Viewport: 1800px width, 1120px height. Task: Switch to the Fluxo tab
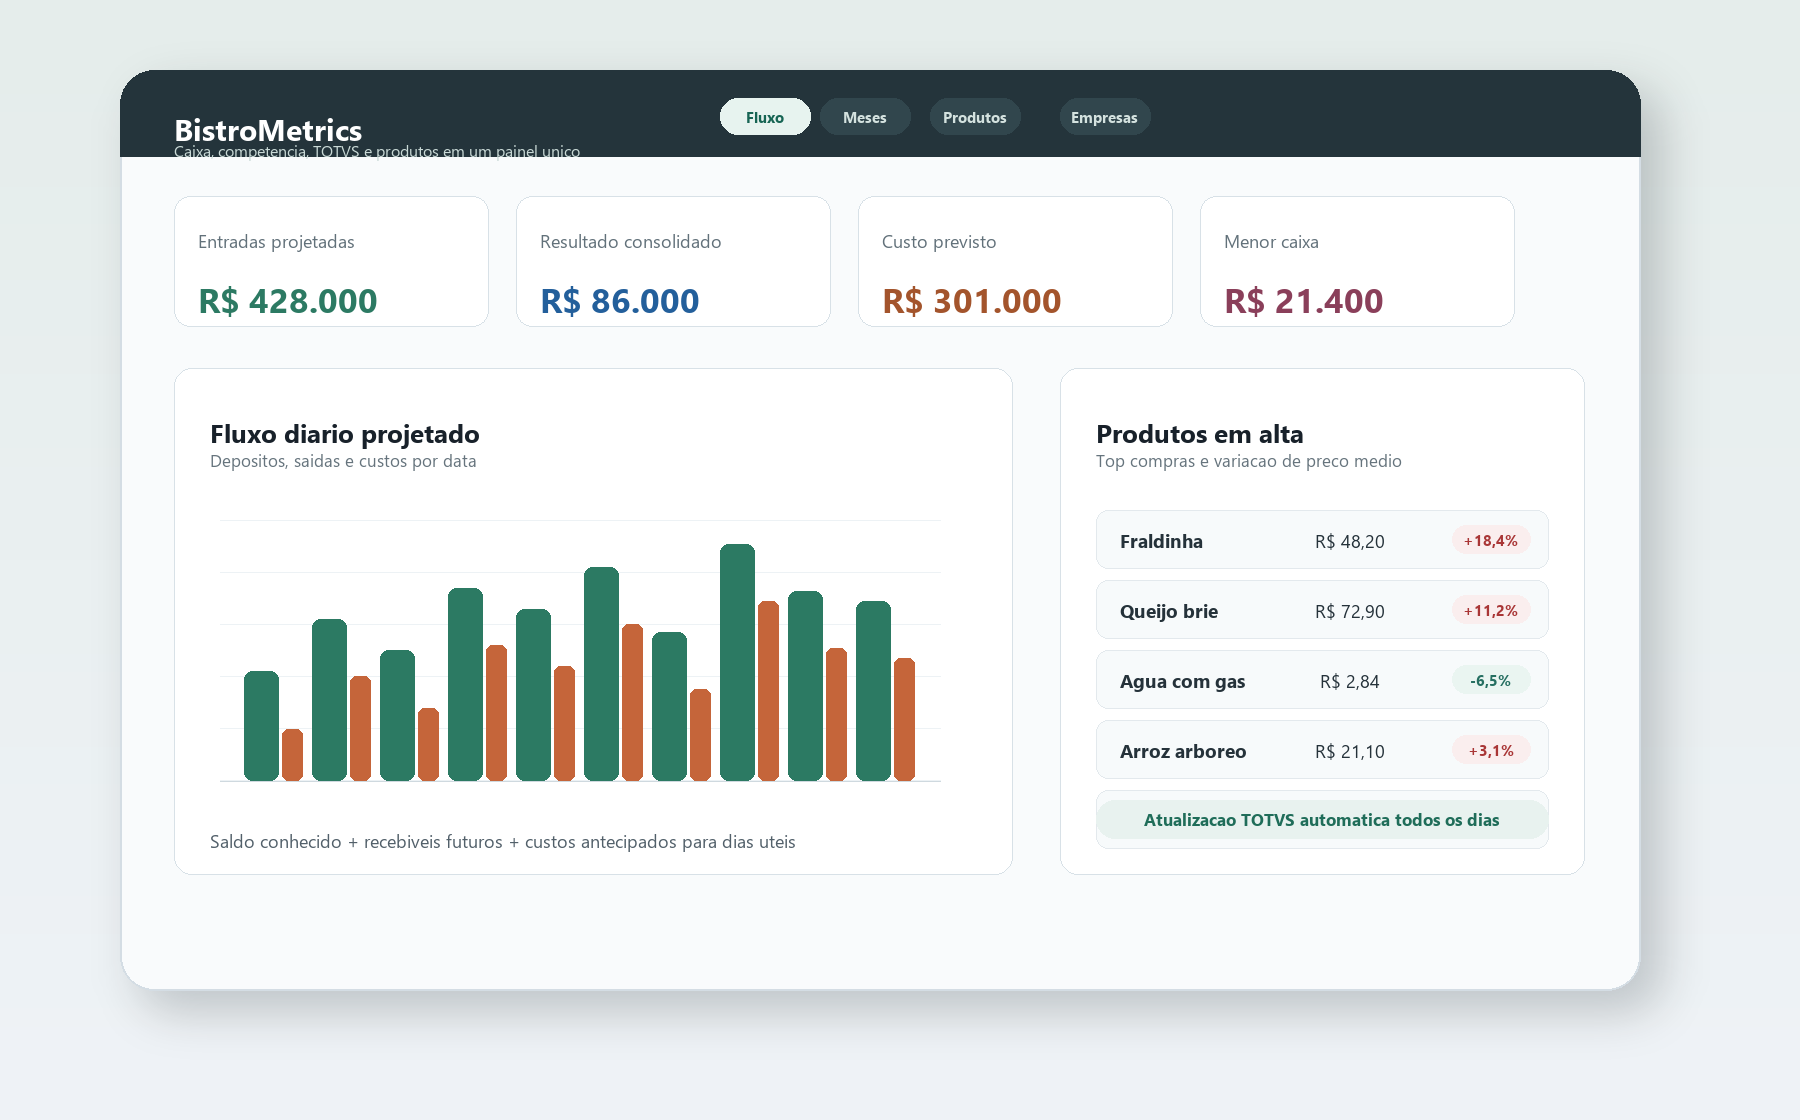[765, 117]
